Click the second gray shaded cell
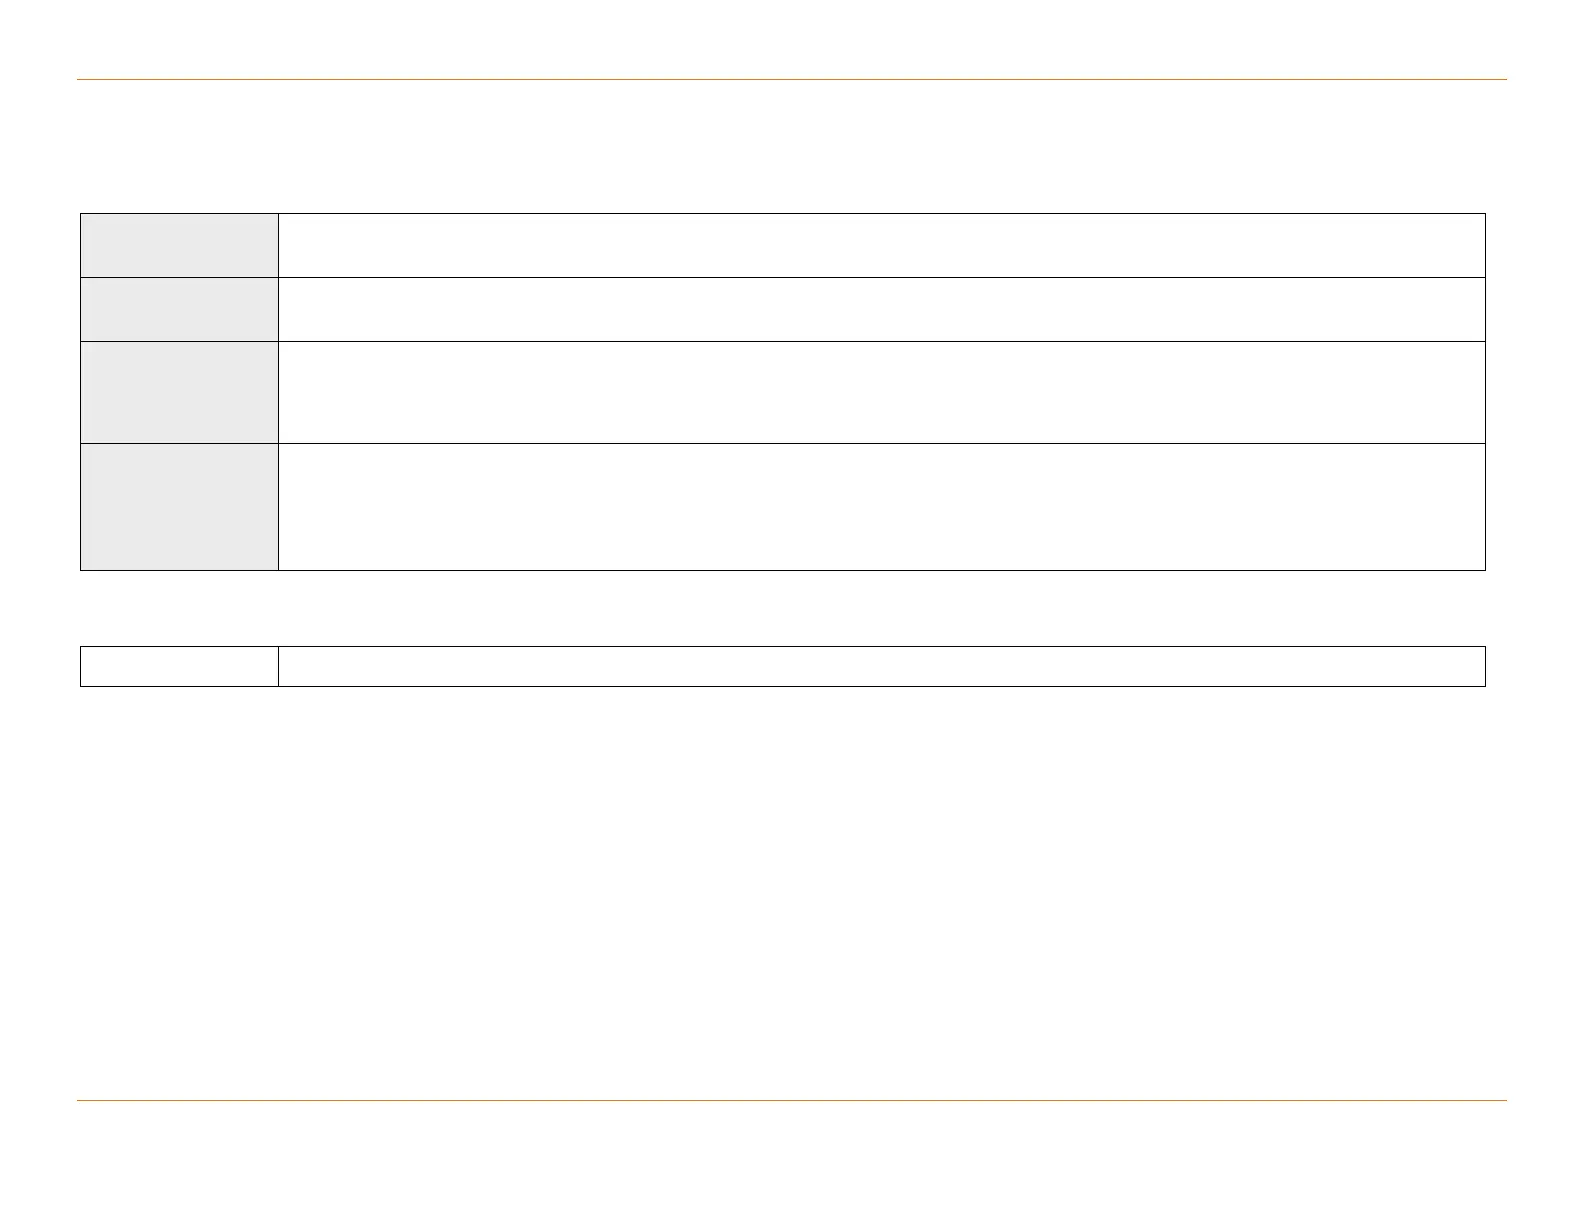This screenshot has width=1584, height=1224. [179, 309]
